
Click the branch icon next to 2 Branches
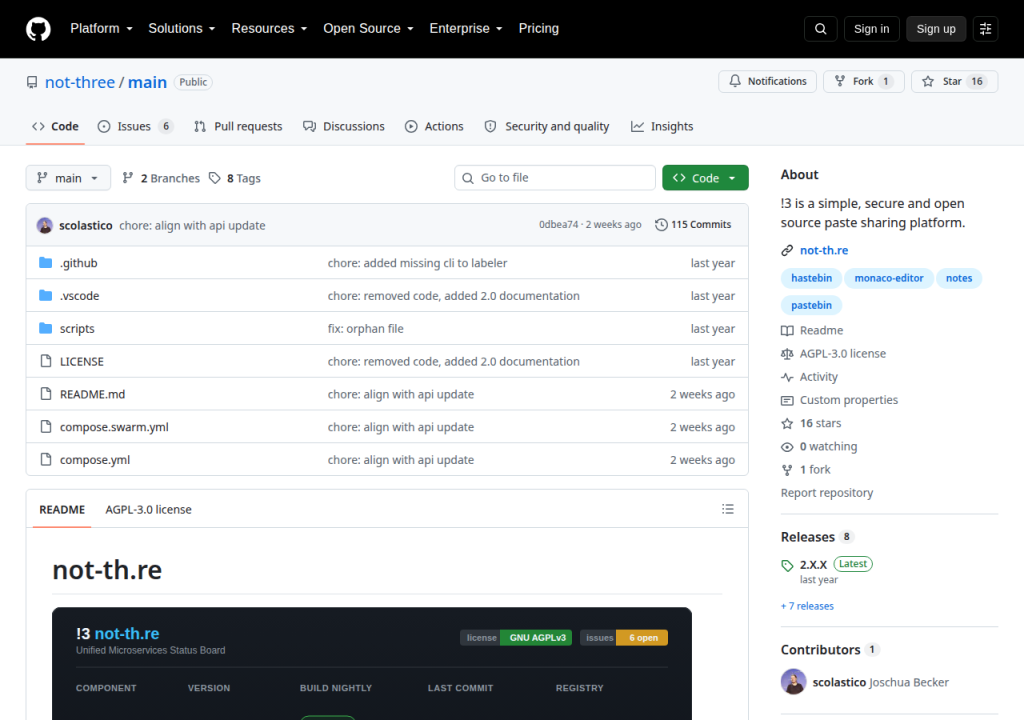click(128, 178)
